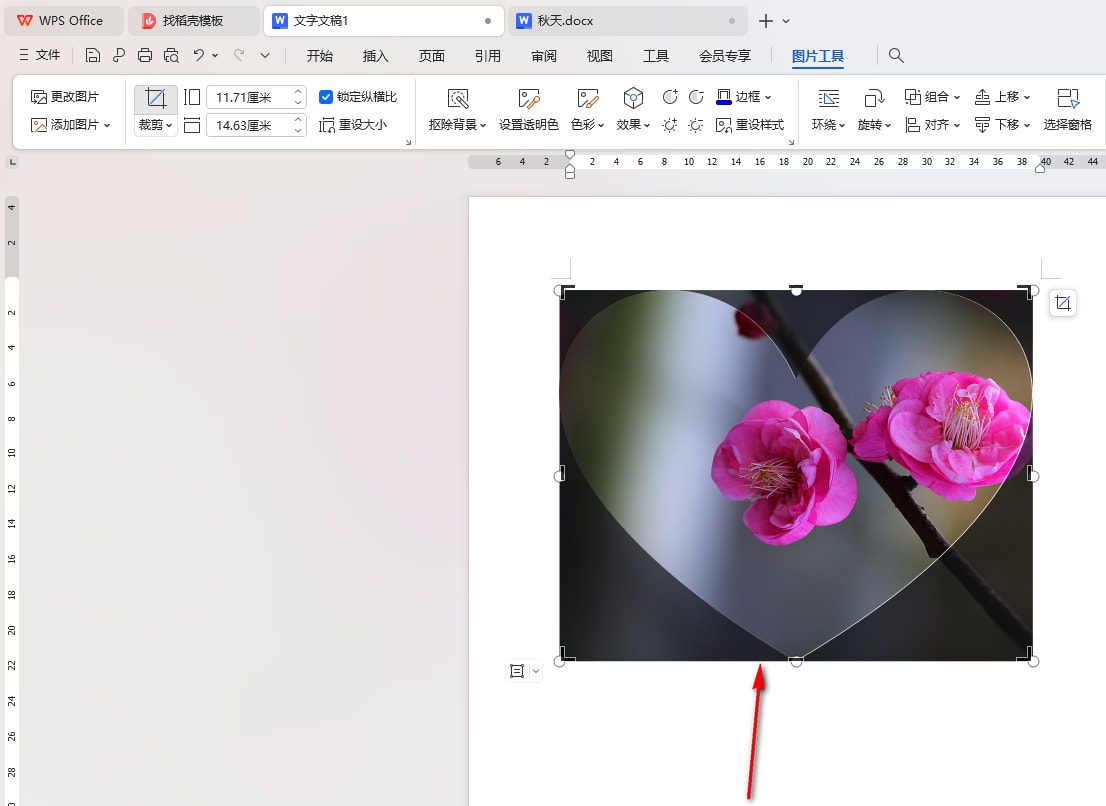Open the size settings dialog launcher
The image size is (1106, 806).
click(x=408, y=142)
